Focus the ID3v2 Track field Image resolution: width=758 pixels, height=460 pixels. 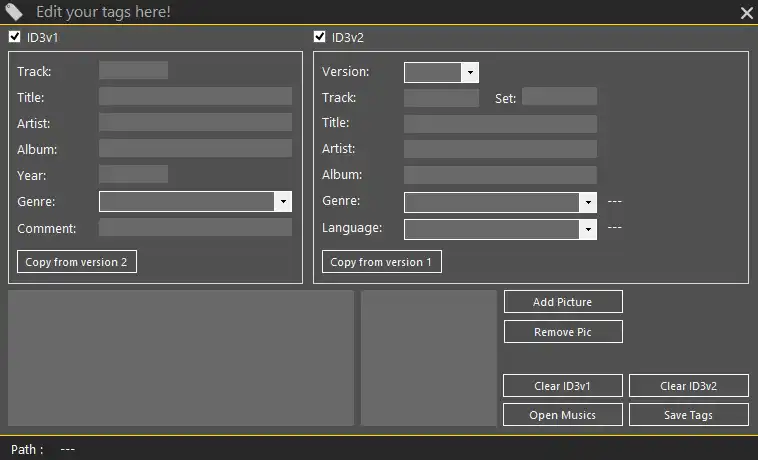(441, 97)
